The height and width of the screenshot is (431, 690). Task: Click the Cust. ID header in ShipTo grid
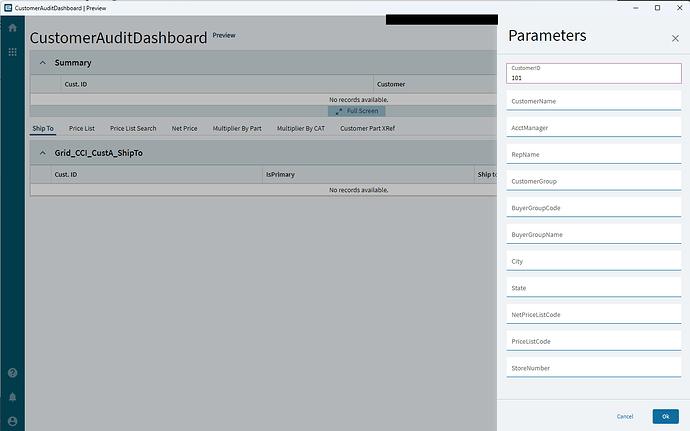click(66, 174)
